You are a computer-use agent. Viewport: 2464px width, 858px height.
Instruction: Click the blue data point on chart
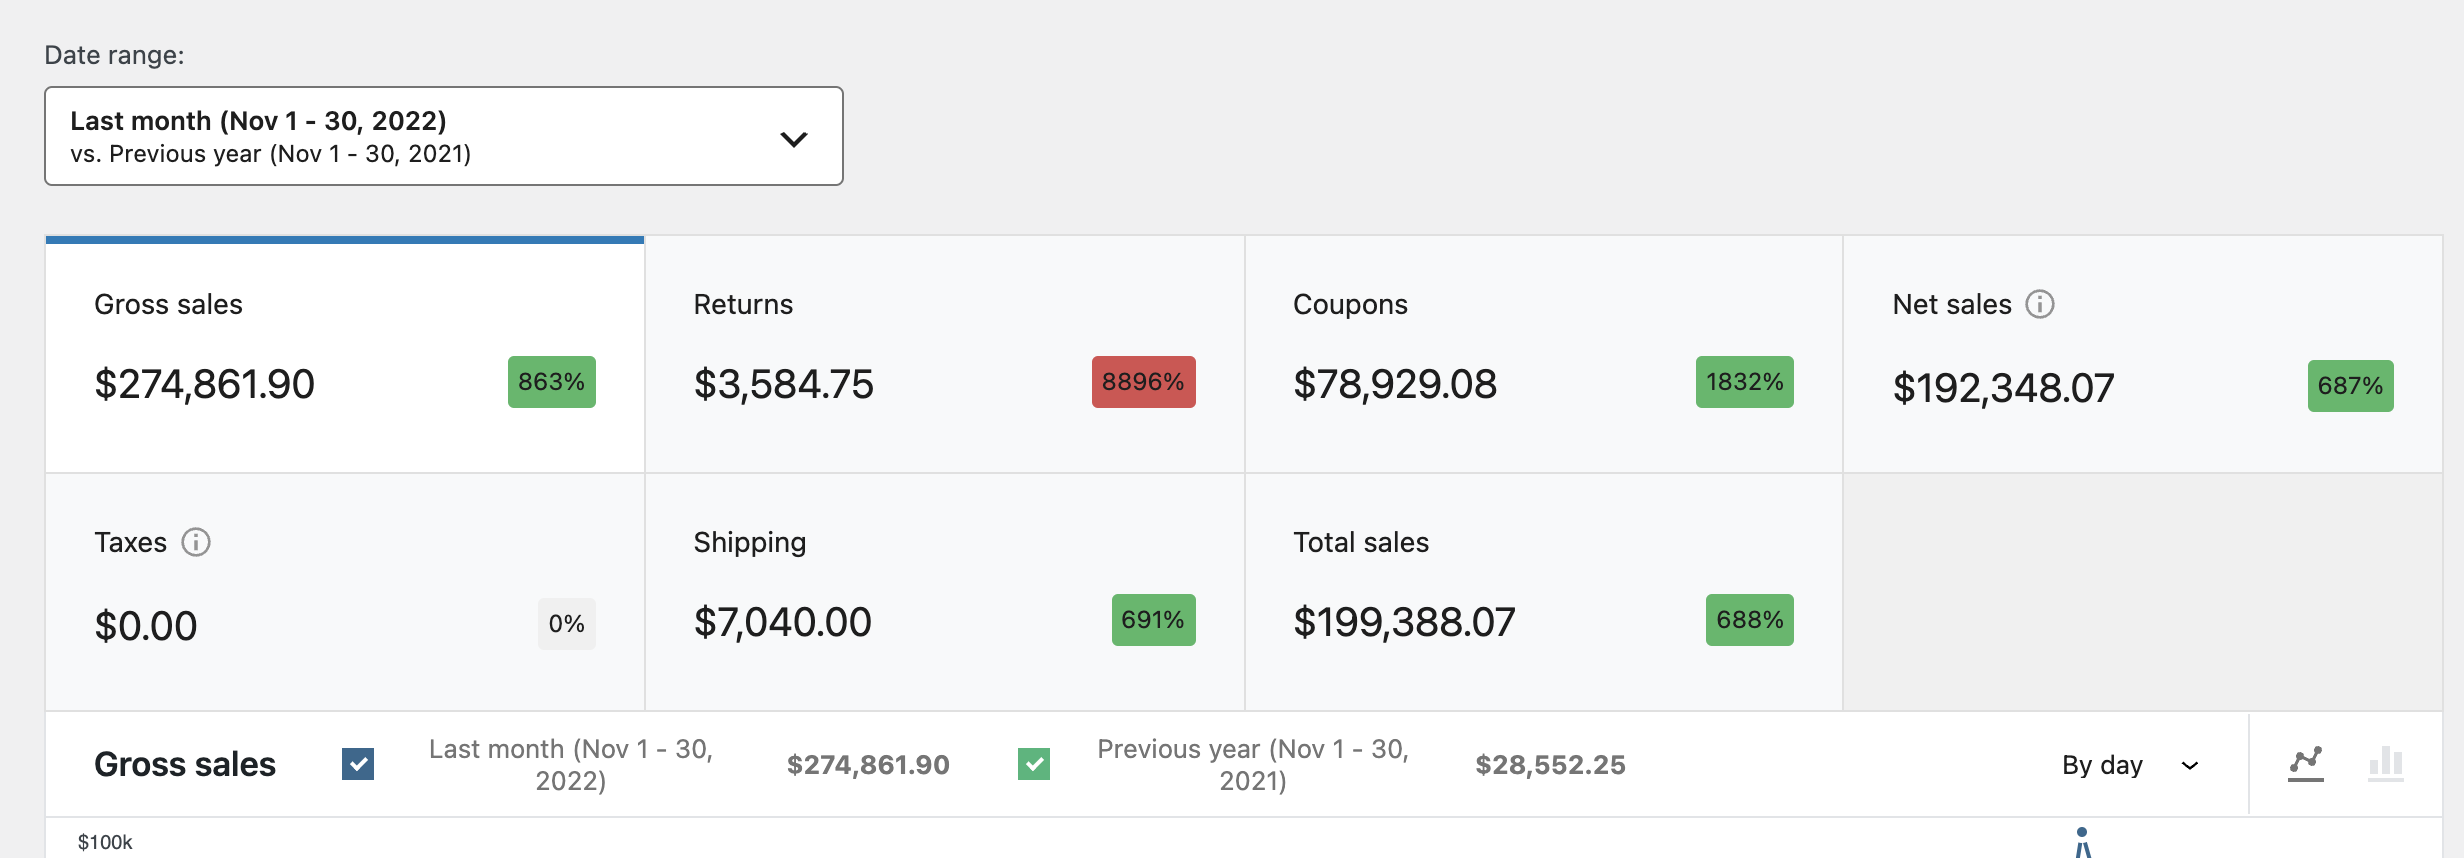point(2082,832)
